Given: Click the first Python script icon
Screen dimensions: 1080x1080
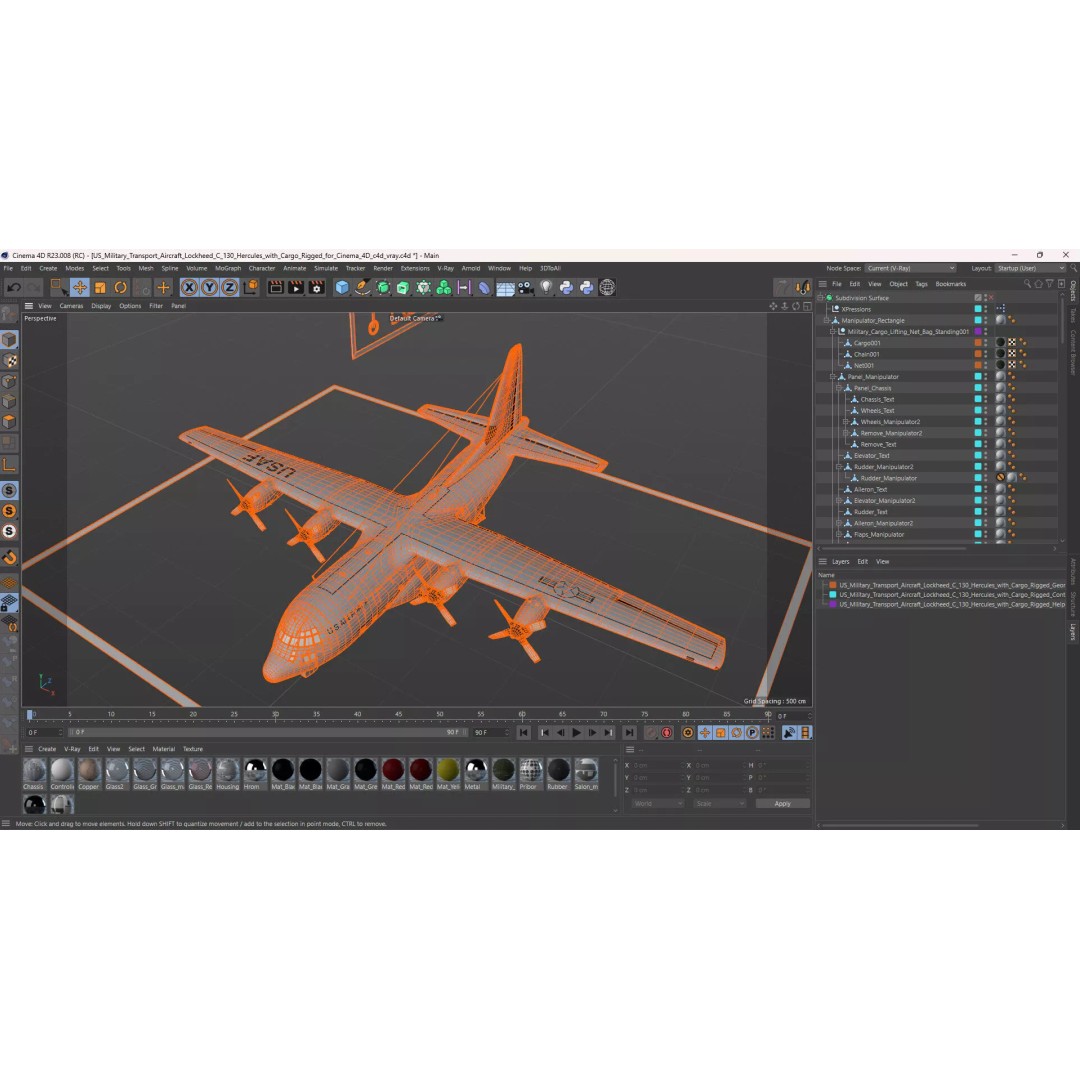Looking at the screenshot, I should (x=566, y=287).
